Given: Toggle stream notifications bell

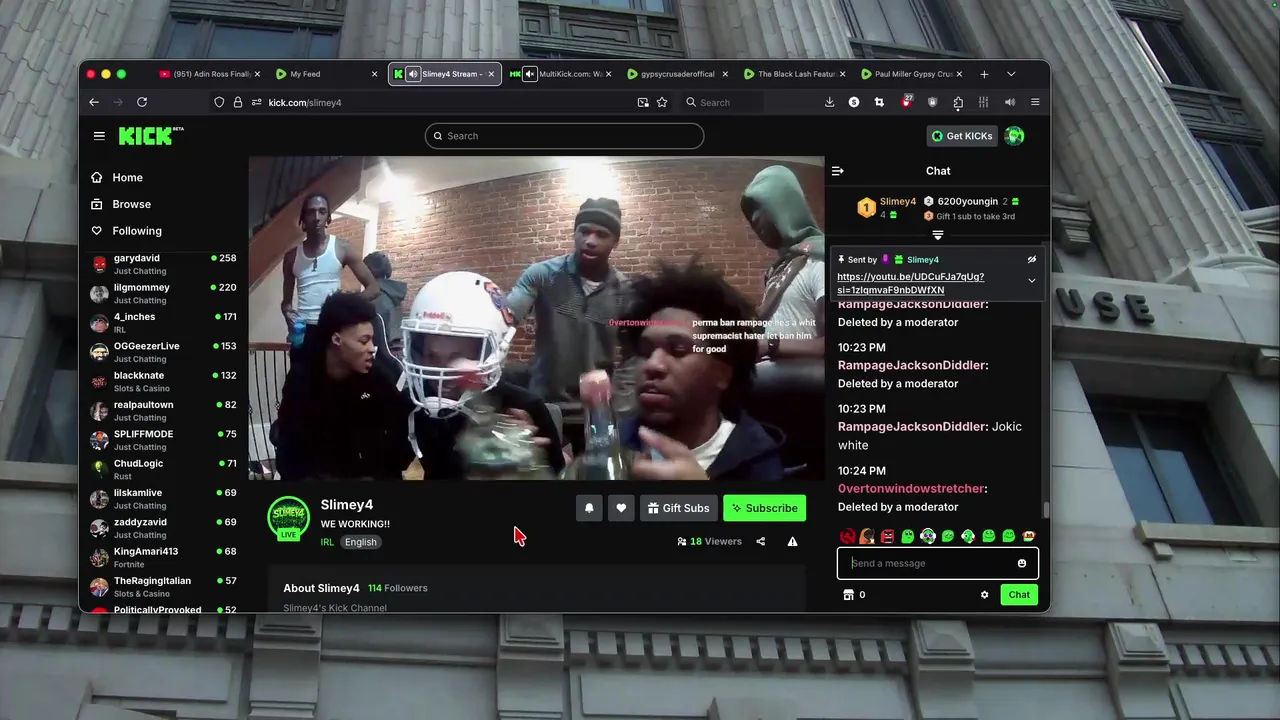Looking at the screenshot, I should [x=589, y=508].
